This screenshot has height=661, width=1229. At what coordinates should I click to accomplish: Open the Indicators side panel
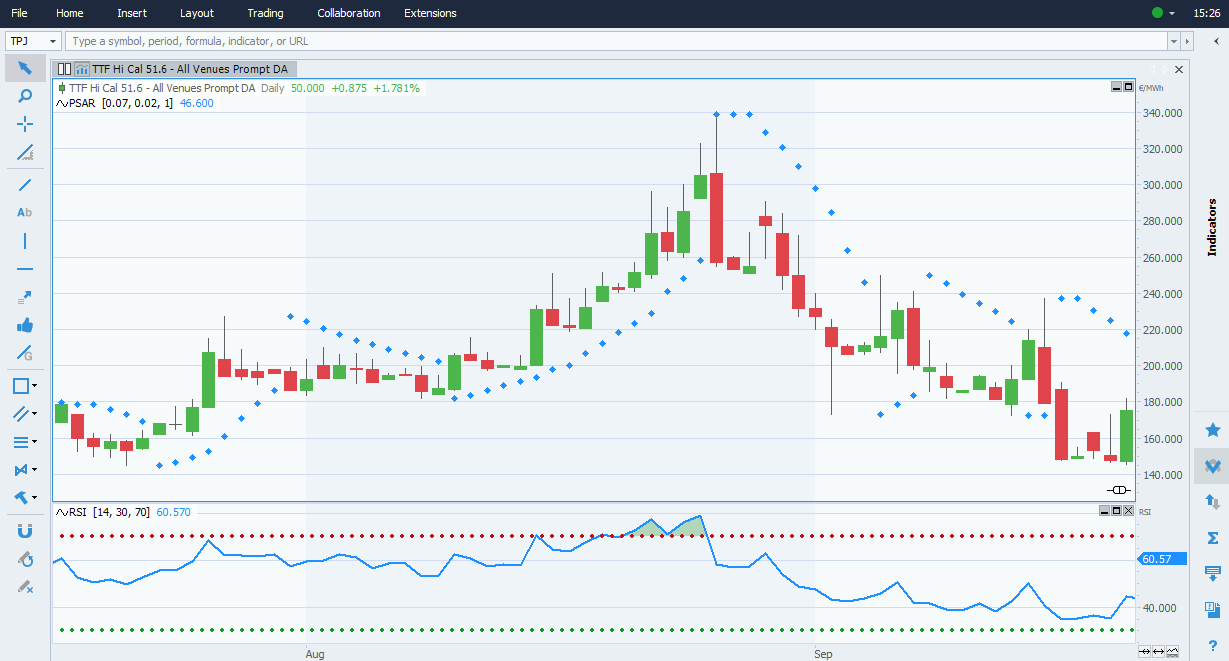[x=1212, y=228]
